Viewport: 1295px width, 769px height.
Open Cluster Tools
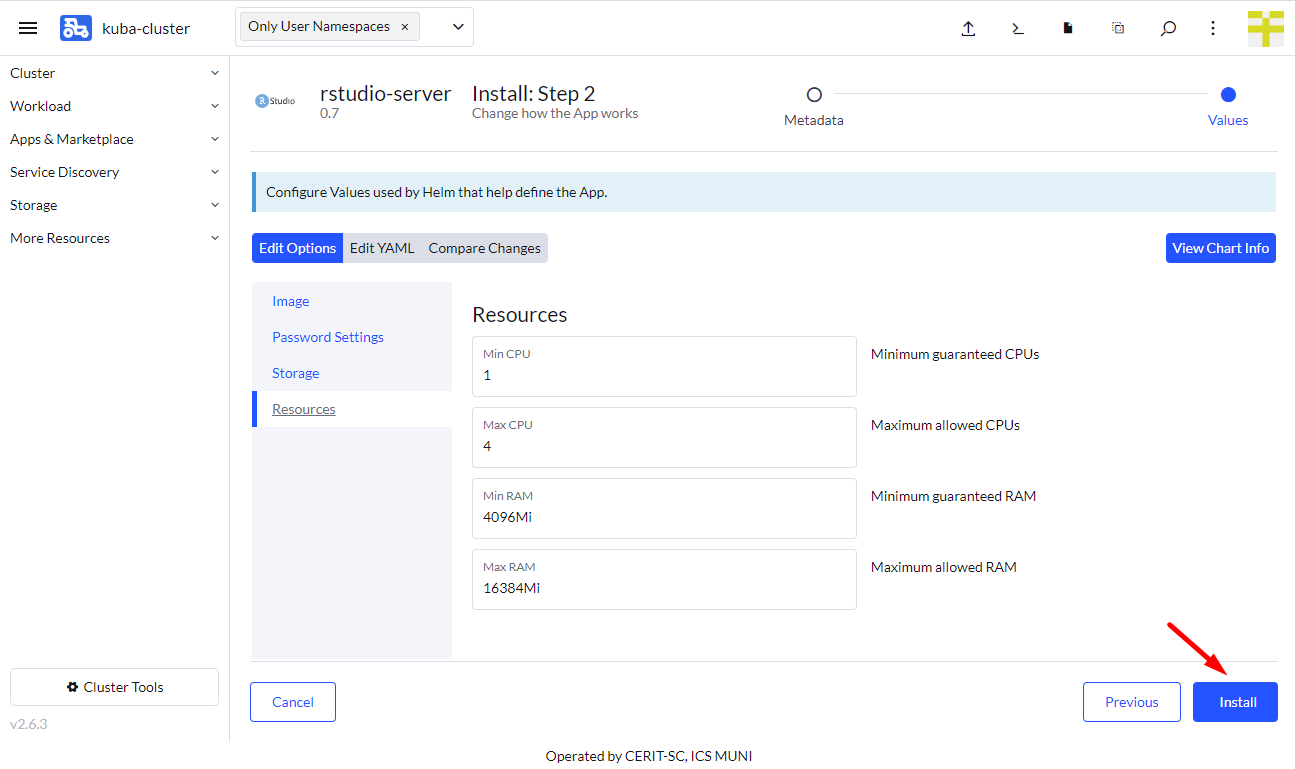click(113, 687)
